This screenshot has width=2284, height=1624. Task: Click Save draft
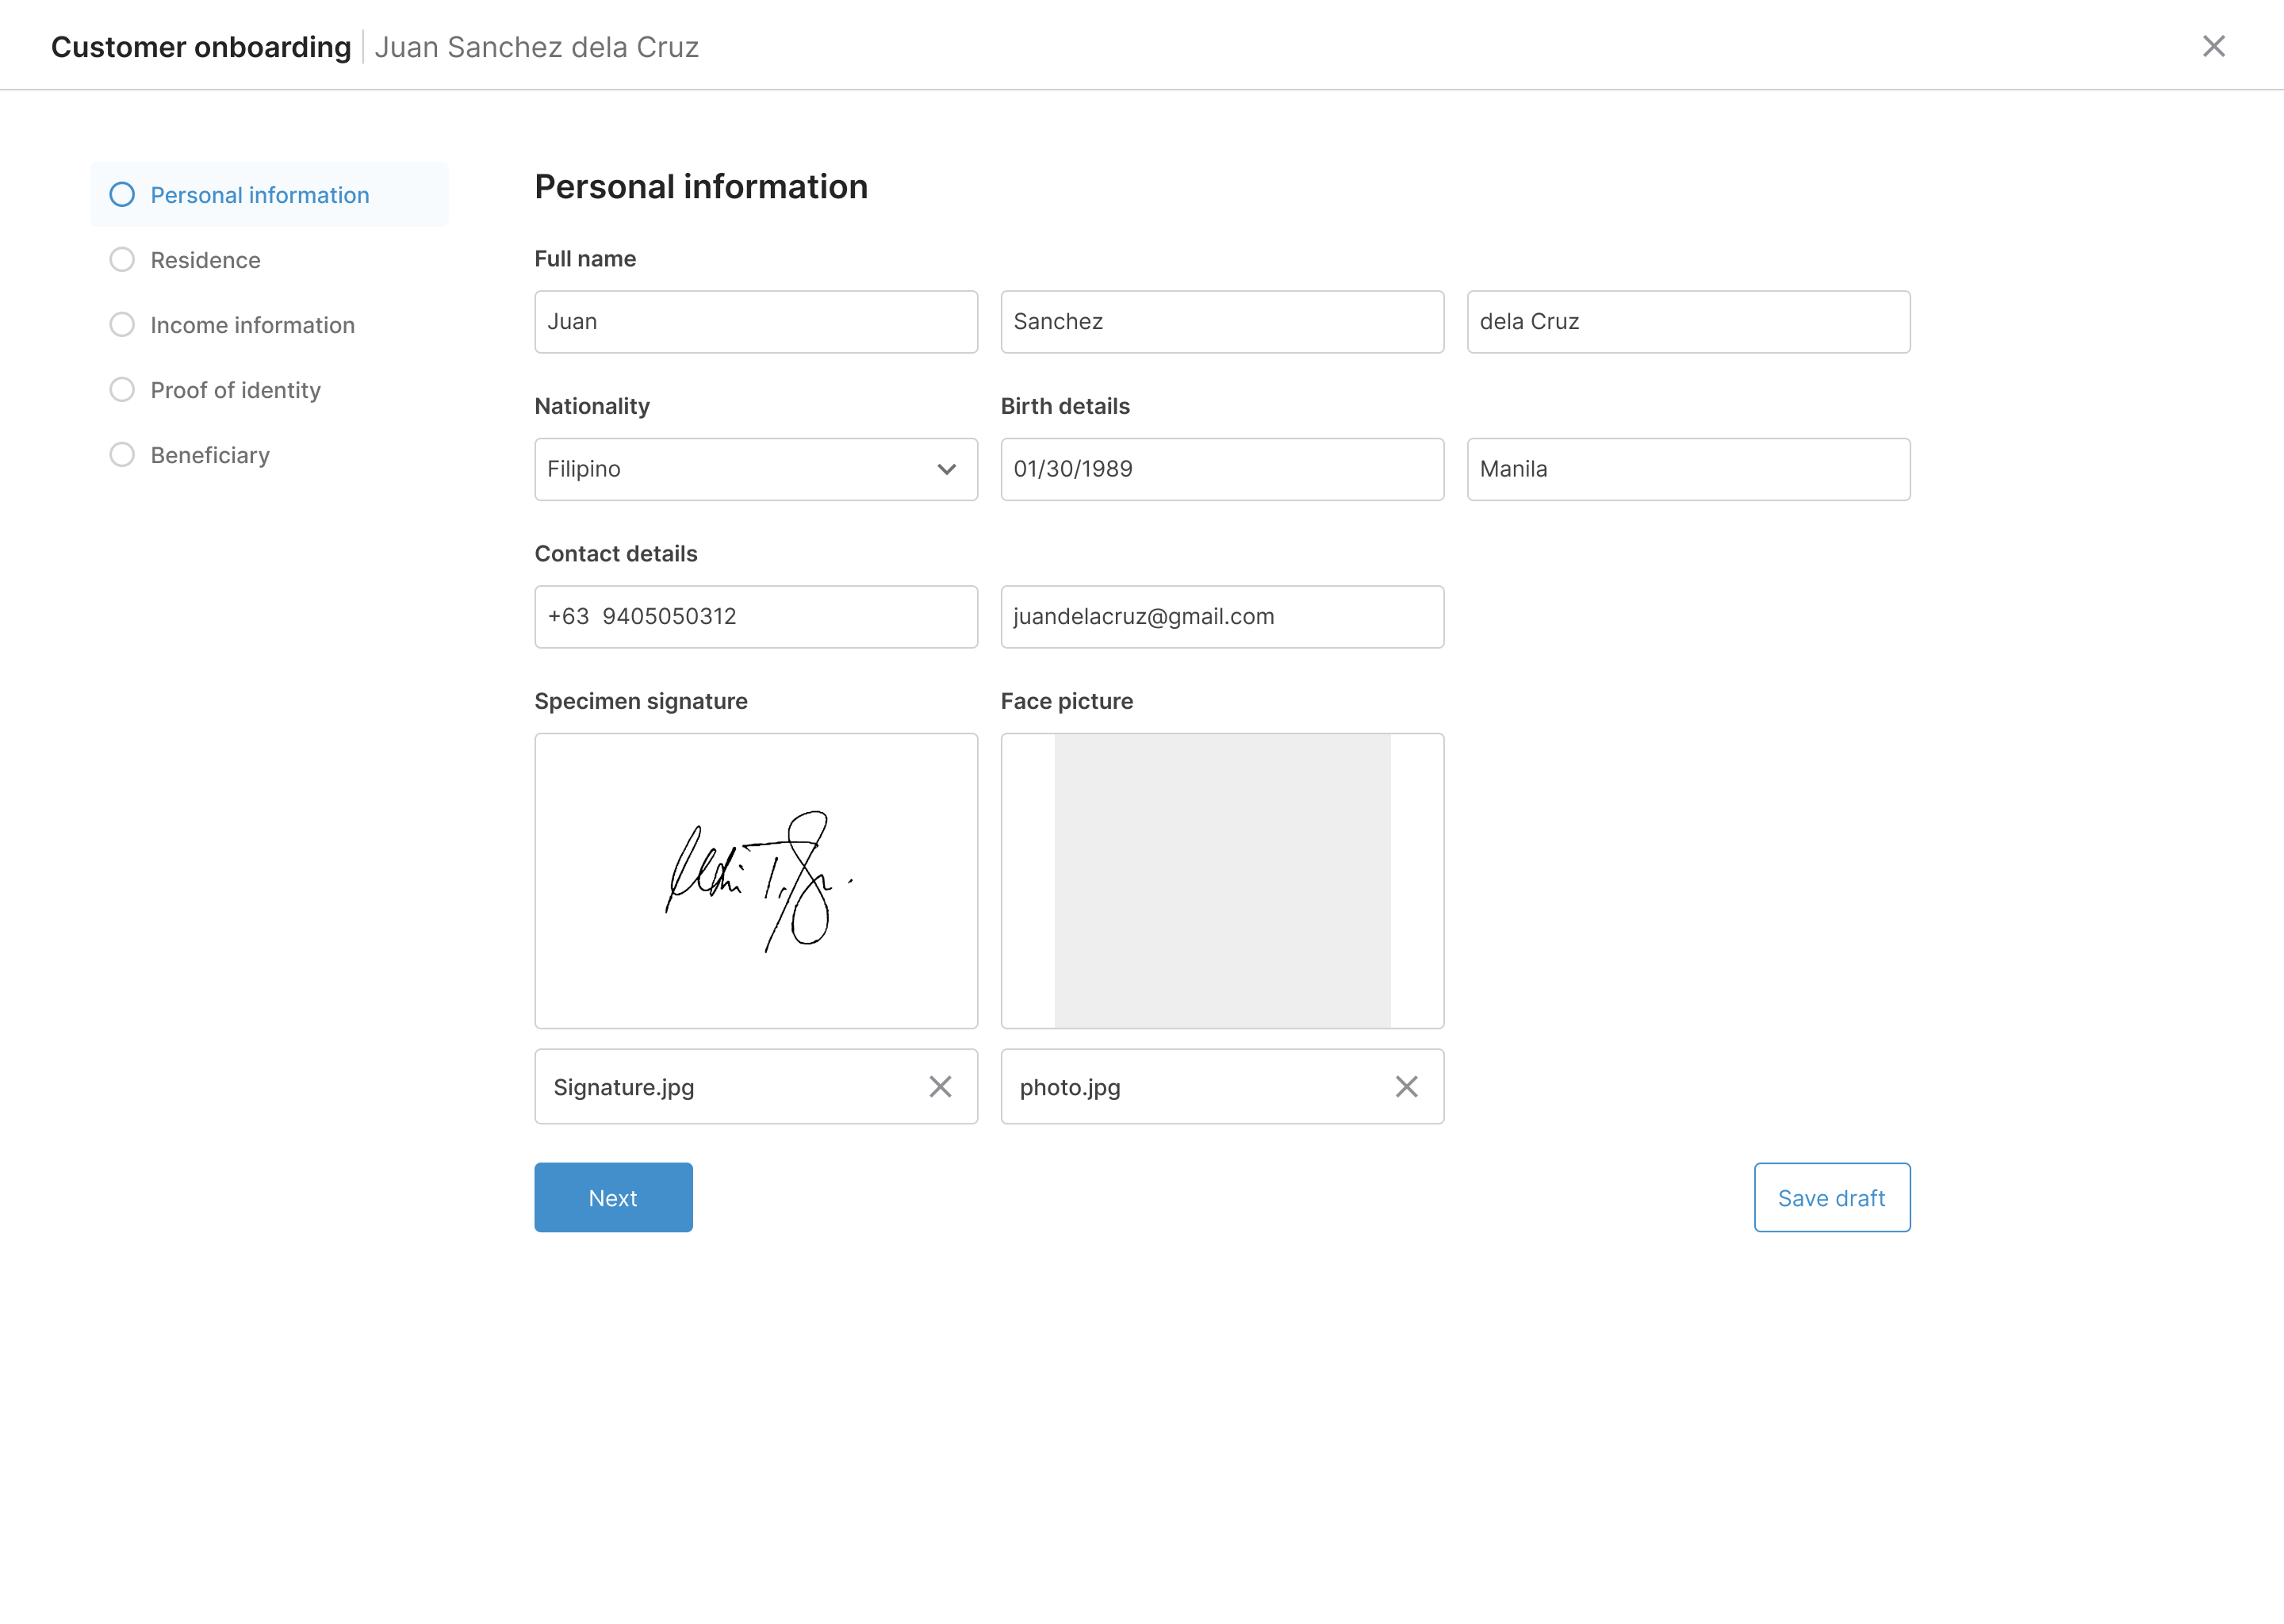point(1831,1197)
